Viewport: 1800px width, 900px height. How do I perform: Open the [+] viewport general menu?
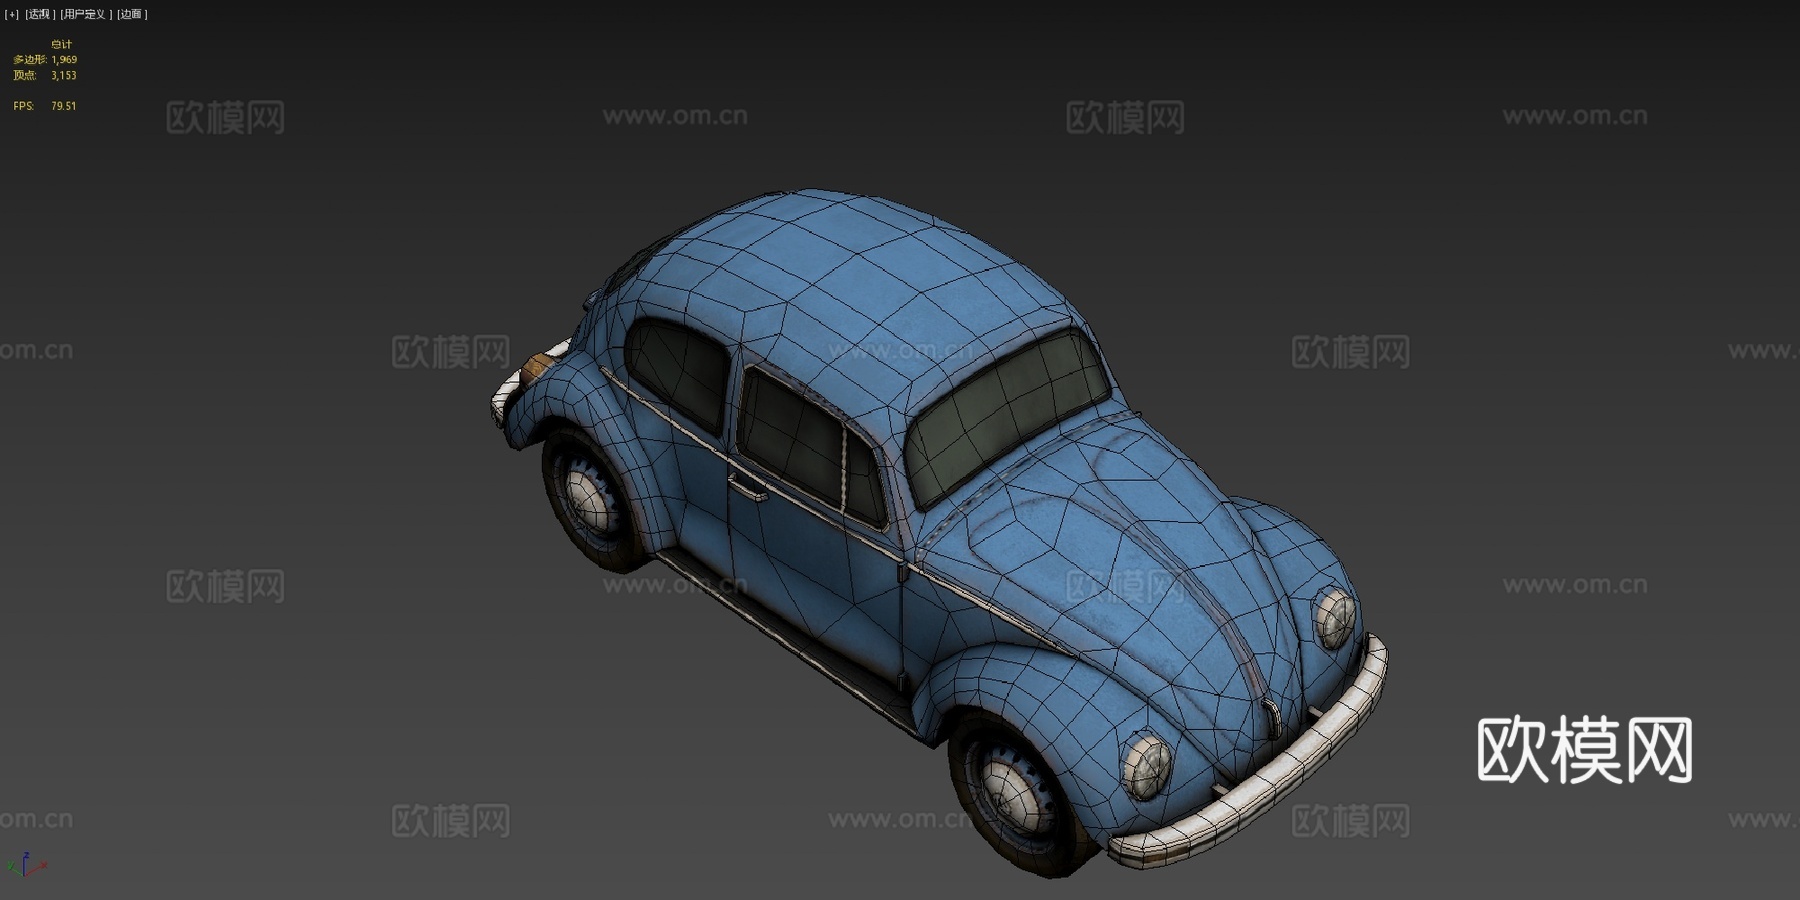[12, 14]
